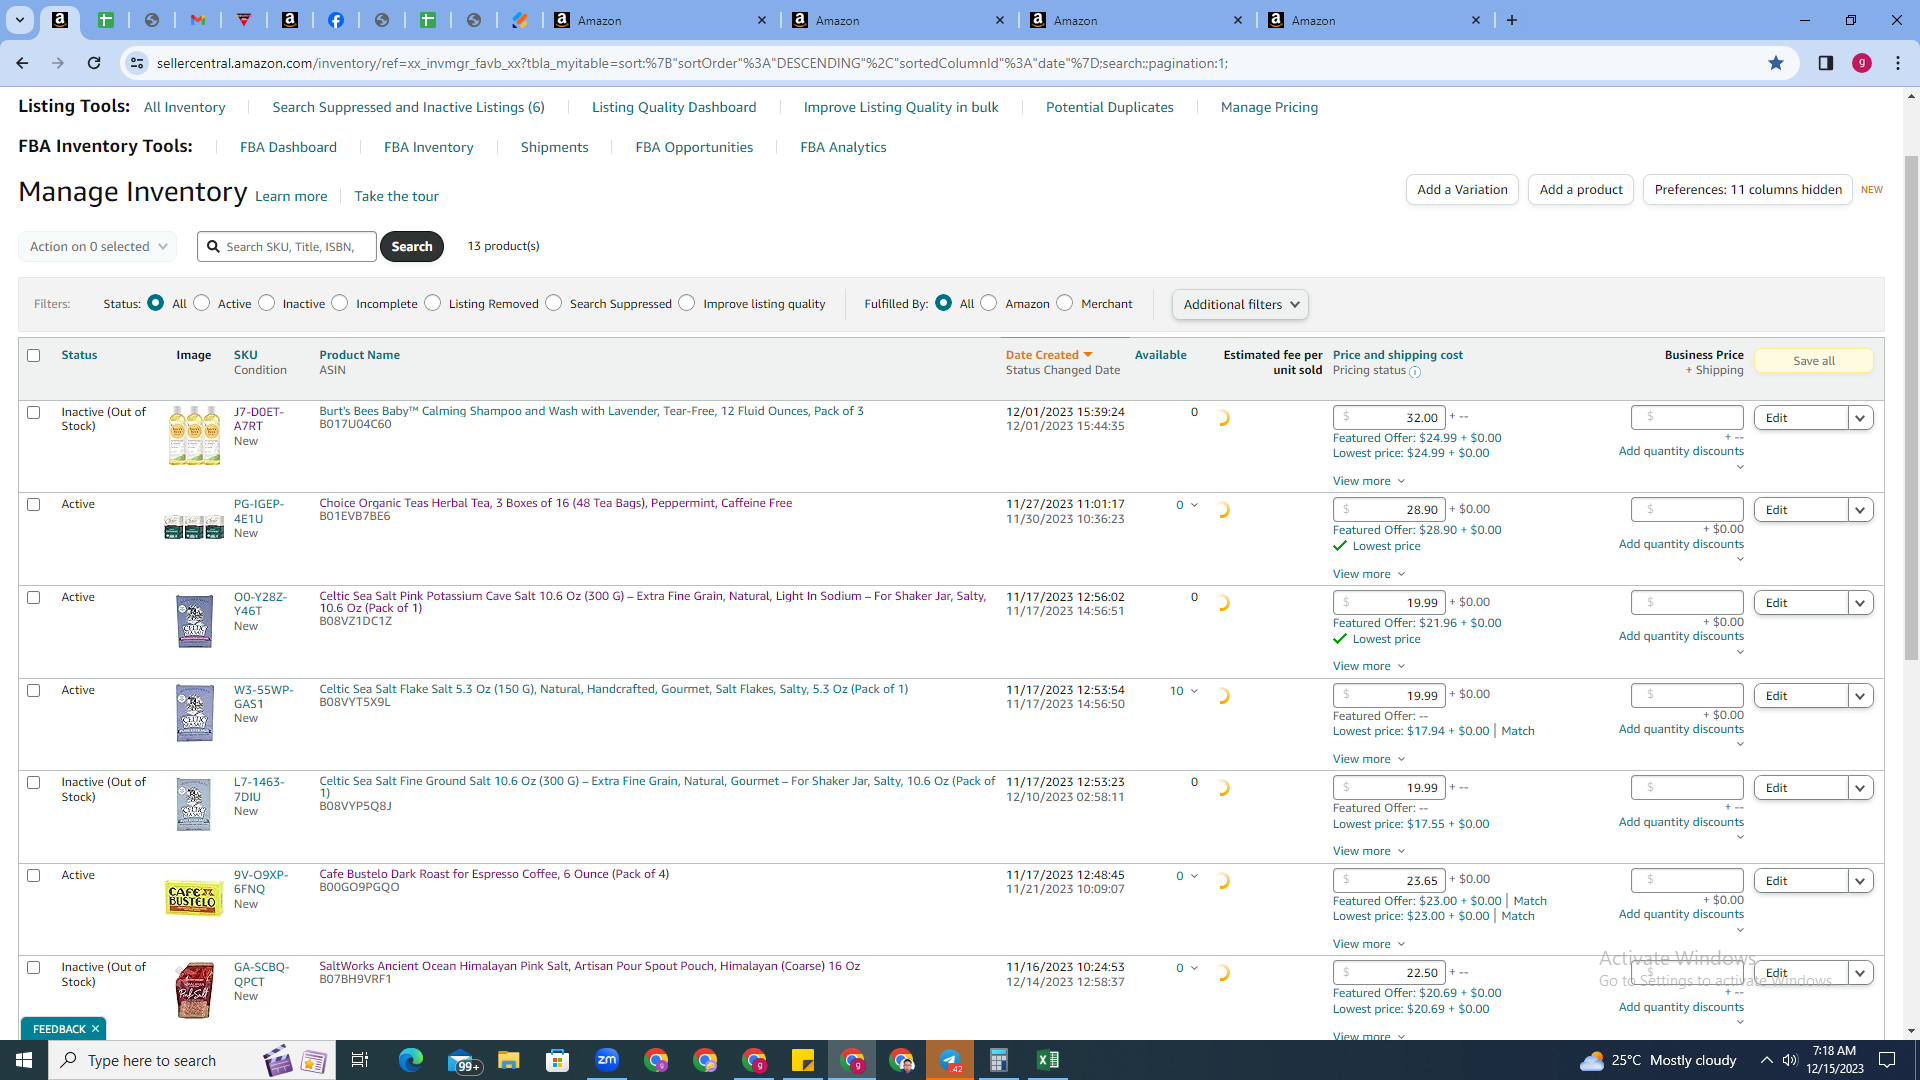Select the Search Suppressed status filter

click(554, 303)
